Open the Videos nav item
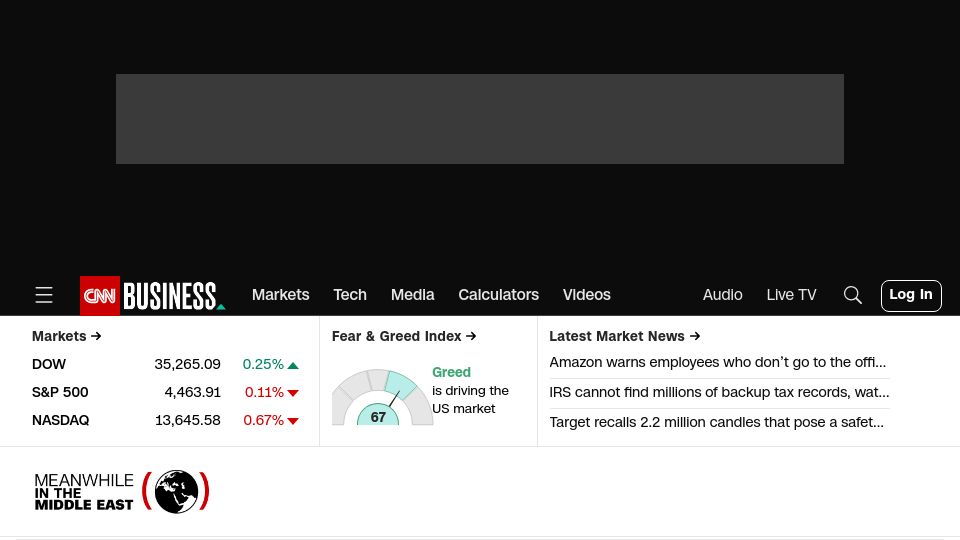This screenshot has height=540, width=960. (587, 294)
